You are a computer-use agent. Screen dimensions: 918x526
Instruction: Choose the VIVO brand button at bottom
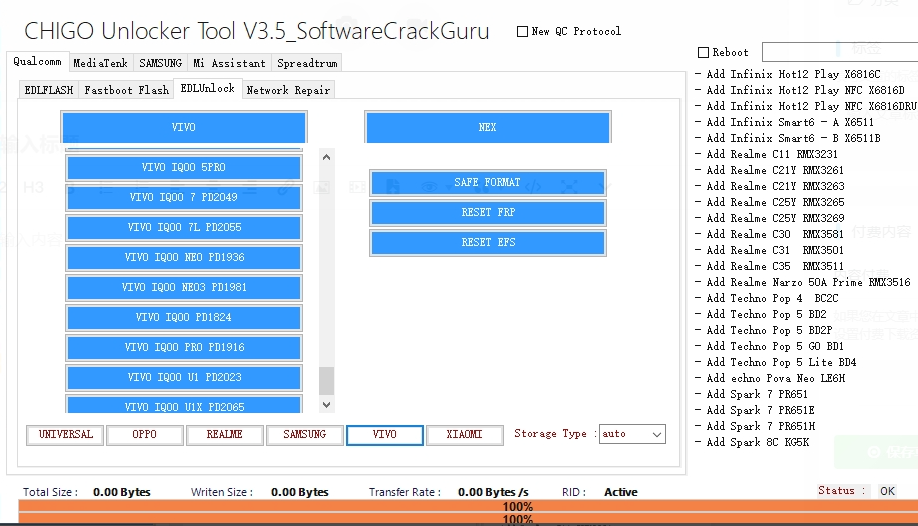click(x=385, y=435)
